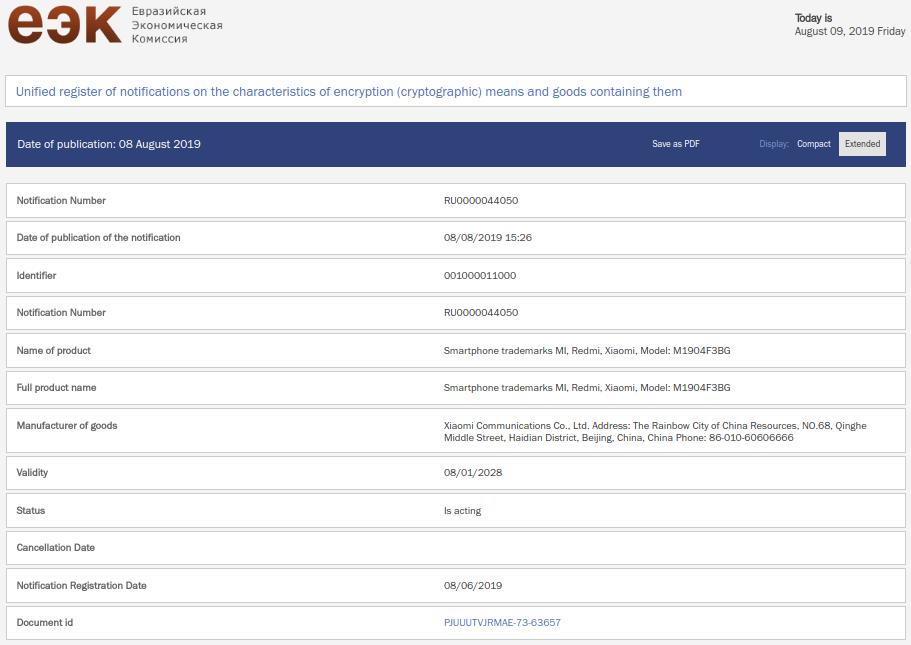Click Save as PDF

tap(676, 144)
